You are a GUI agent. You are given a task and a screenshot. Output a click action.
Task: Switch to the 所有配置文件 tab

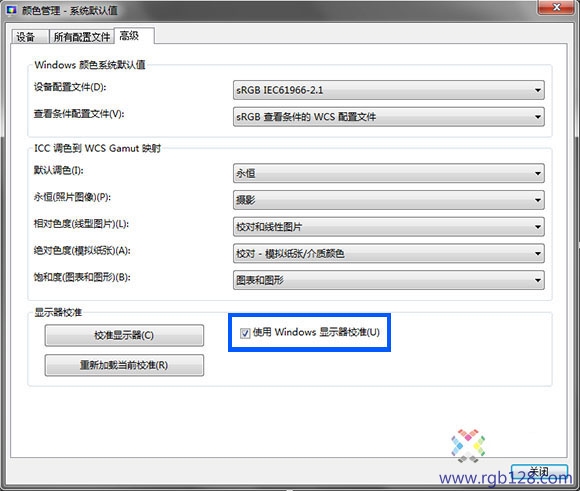82,37
